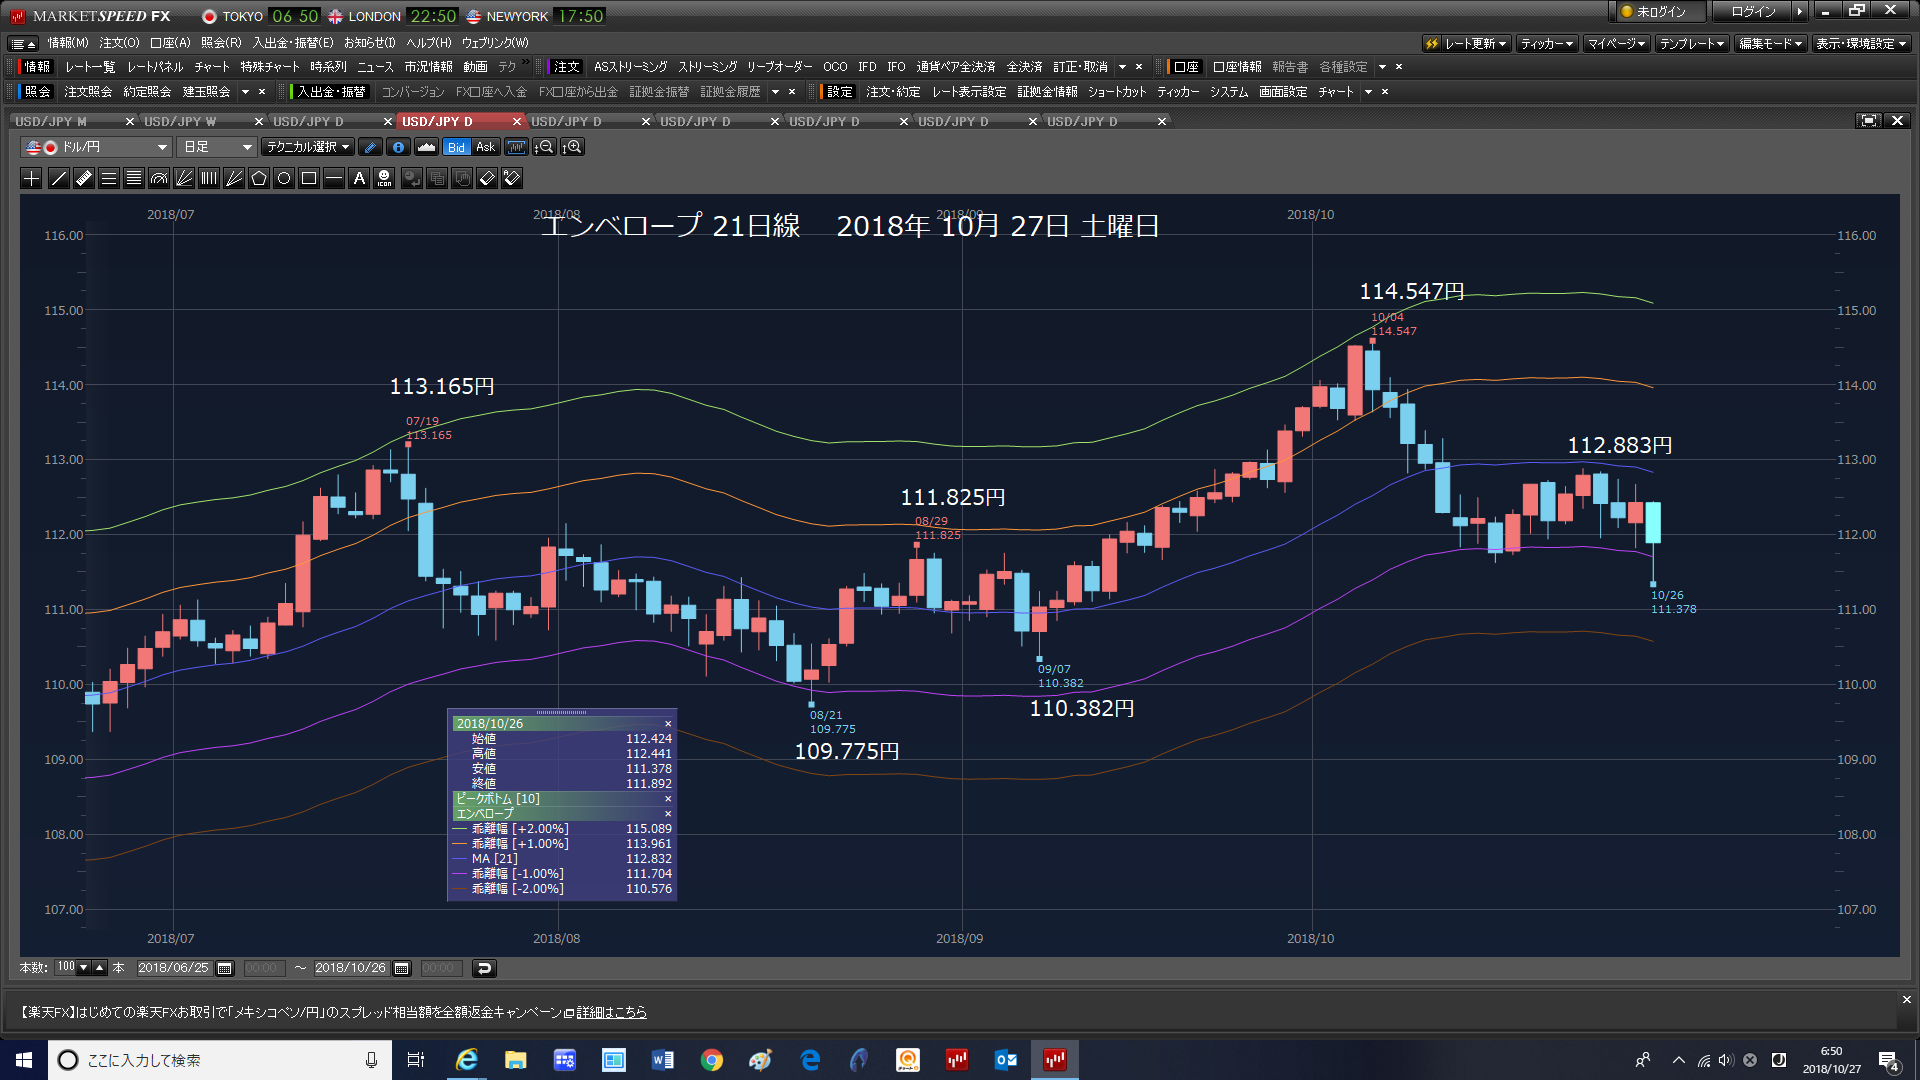Click the zoom in magnifier icon
The width and height of the screenshot is (1920, 1080).
[x=573, y=147]
